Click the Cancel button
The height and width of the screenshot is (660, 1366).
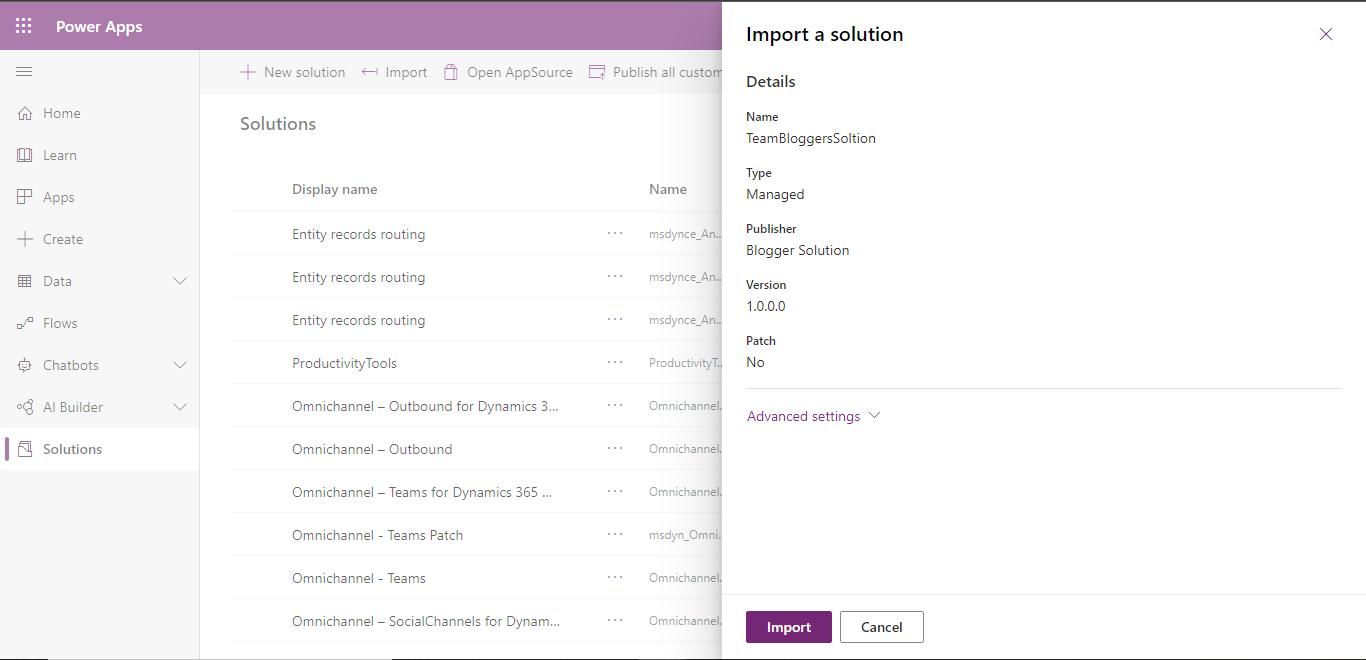coord(882,627)
